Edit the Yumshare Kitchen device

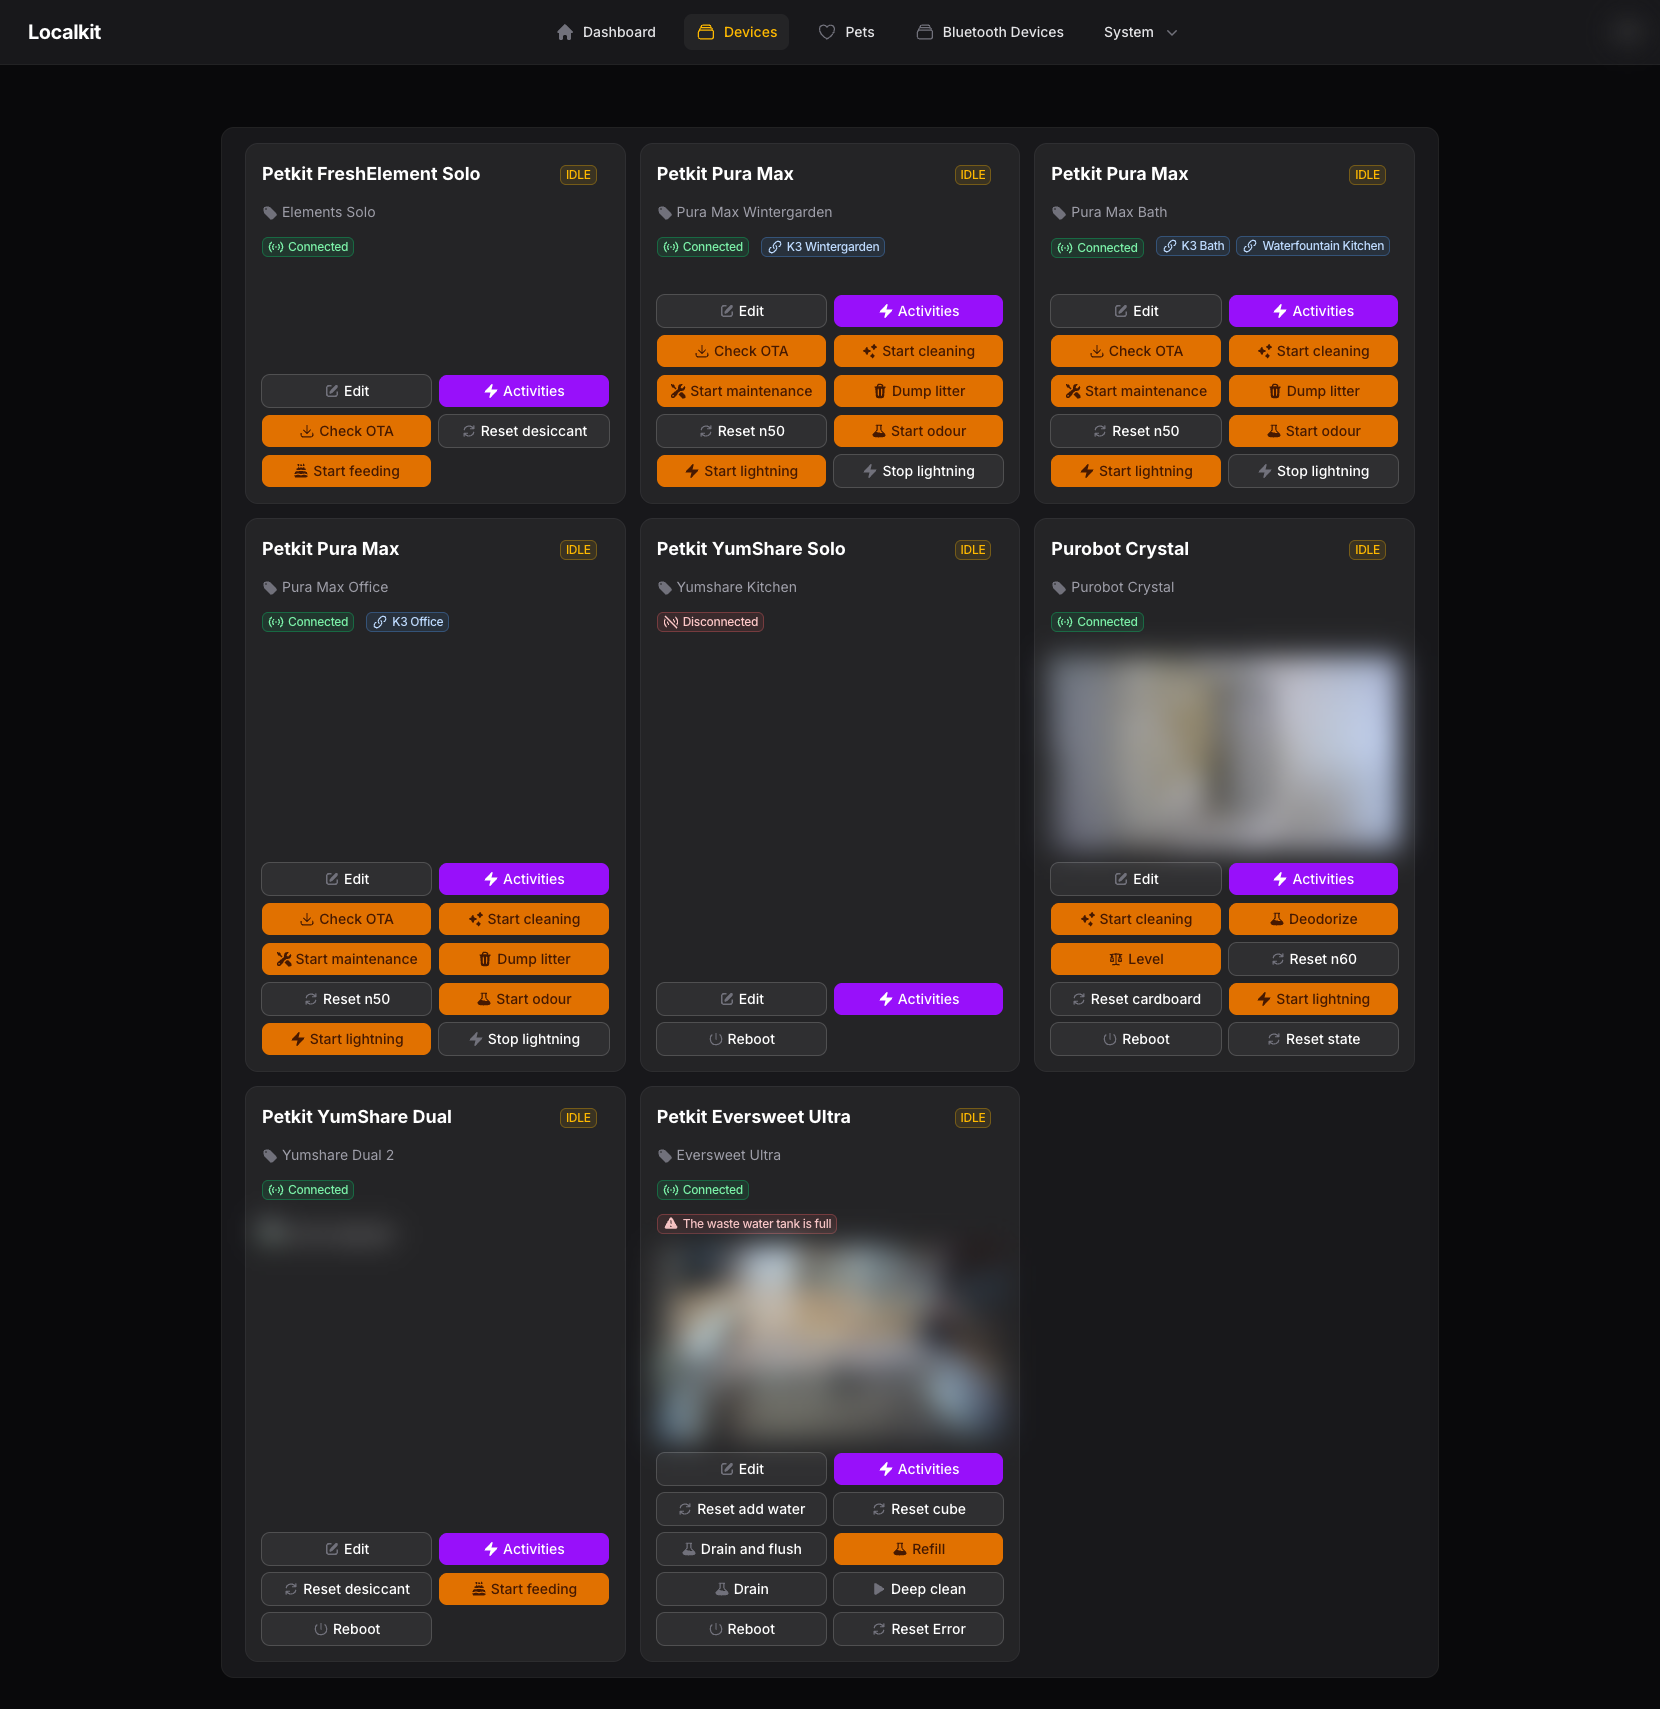(x=741, y=999)
